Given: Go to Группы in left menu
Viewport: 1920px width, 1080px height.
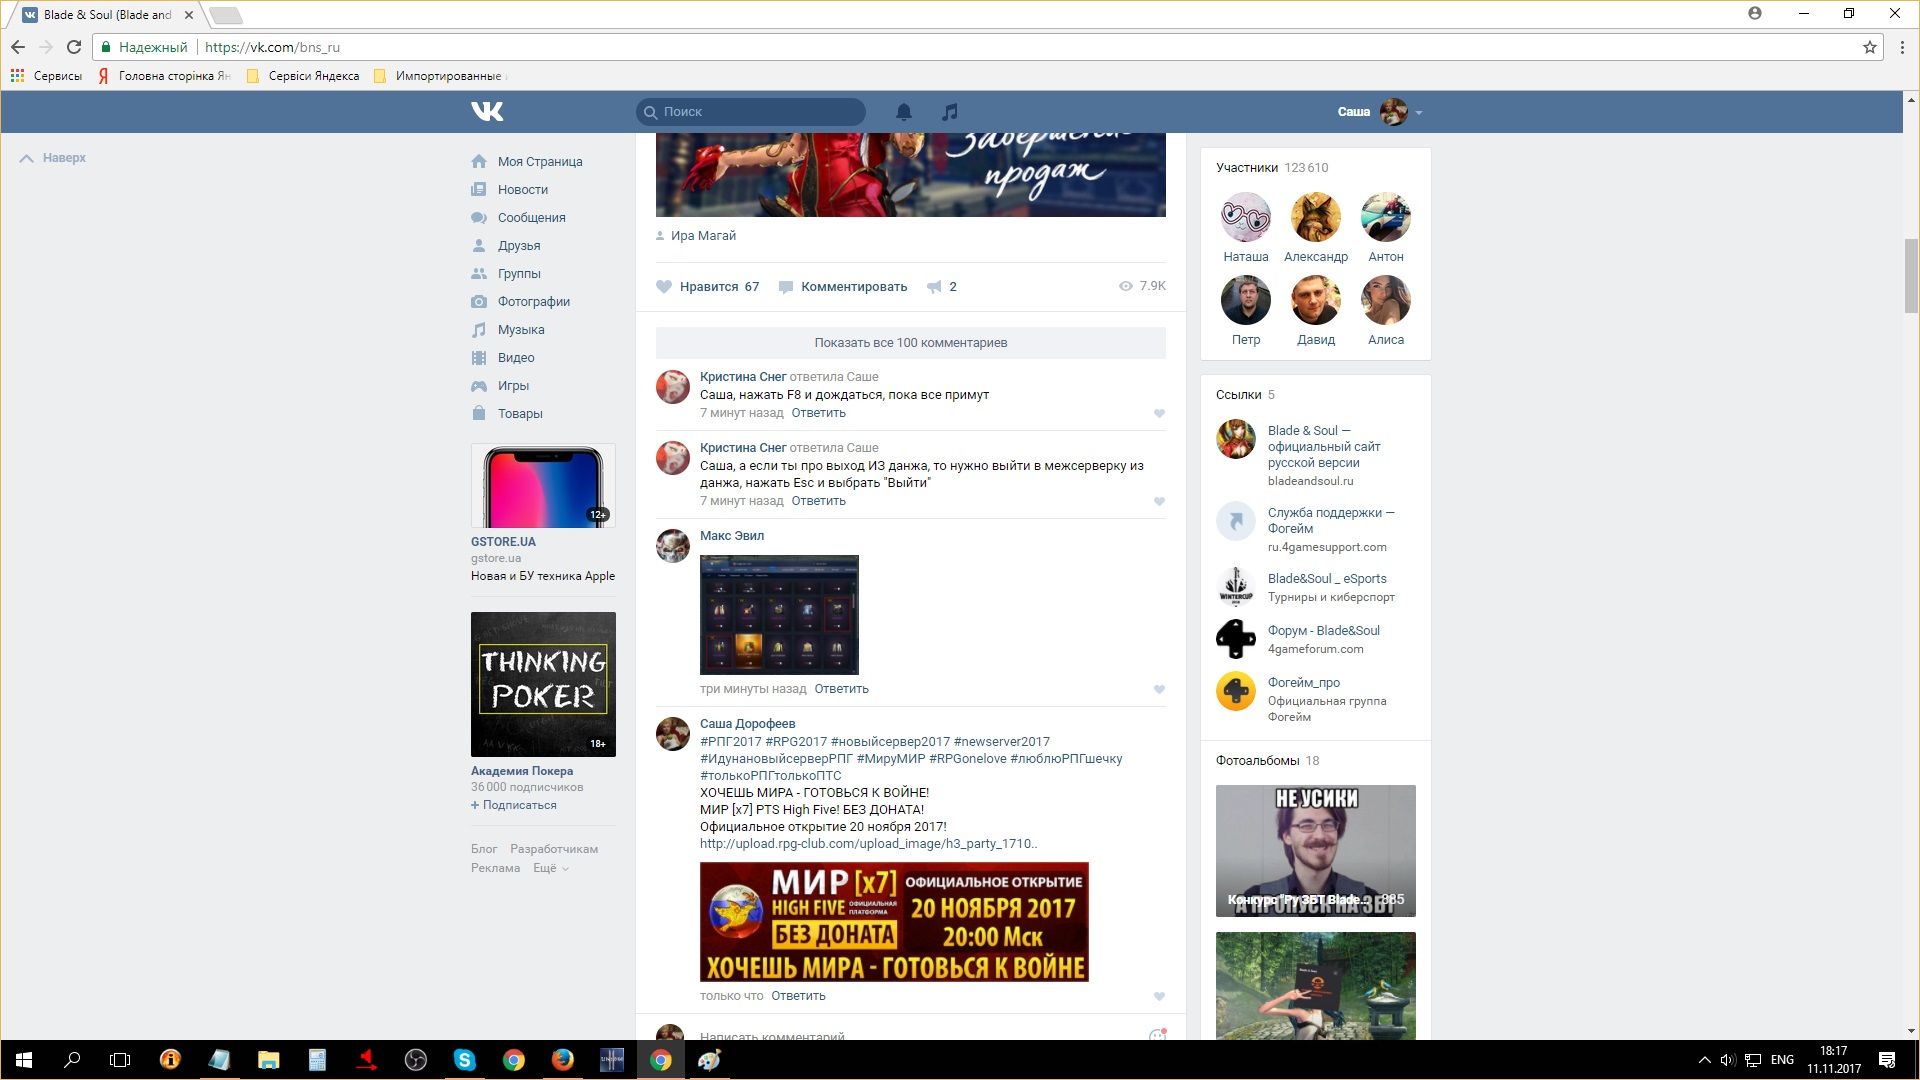Looking at the screenshot, I should point(519,273).
